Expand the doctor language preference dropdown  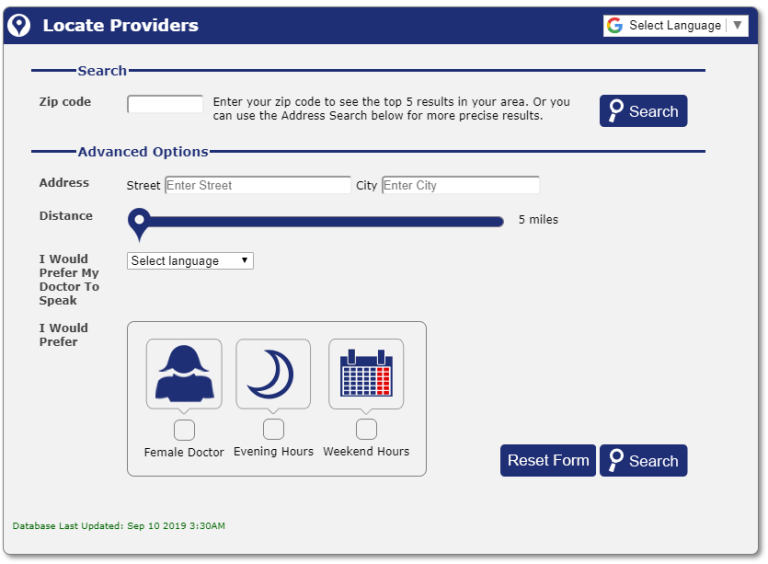tap(190, 261)
